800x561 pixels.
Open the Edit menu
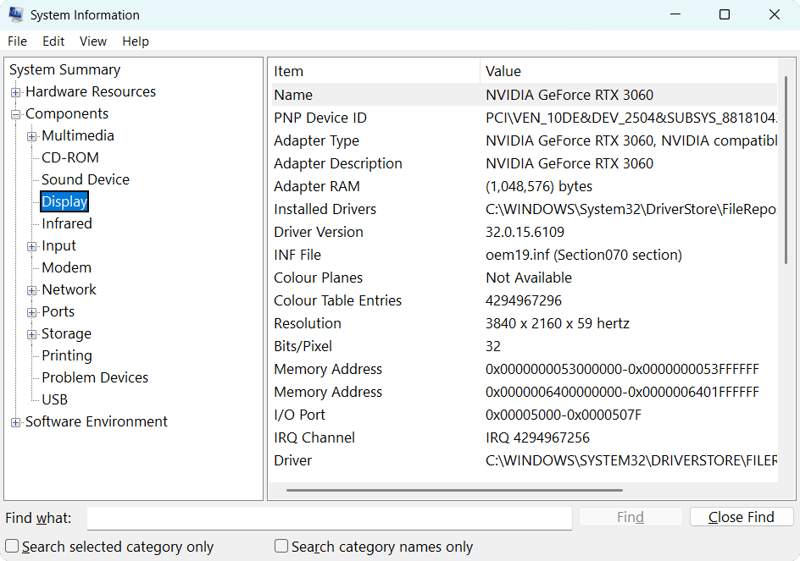point(53,41)
